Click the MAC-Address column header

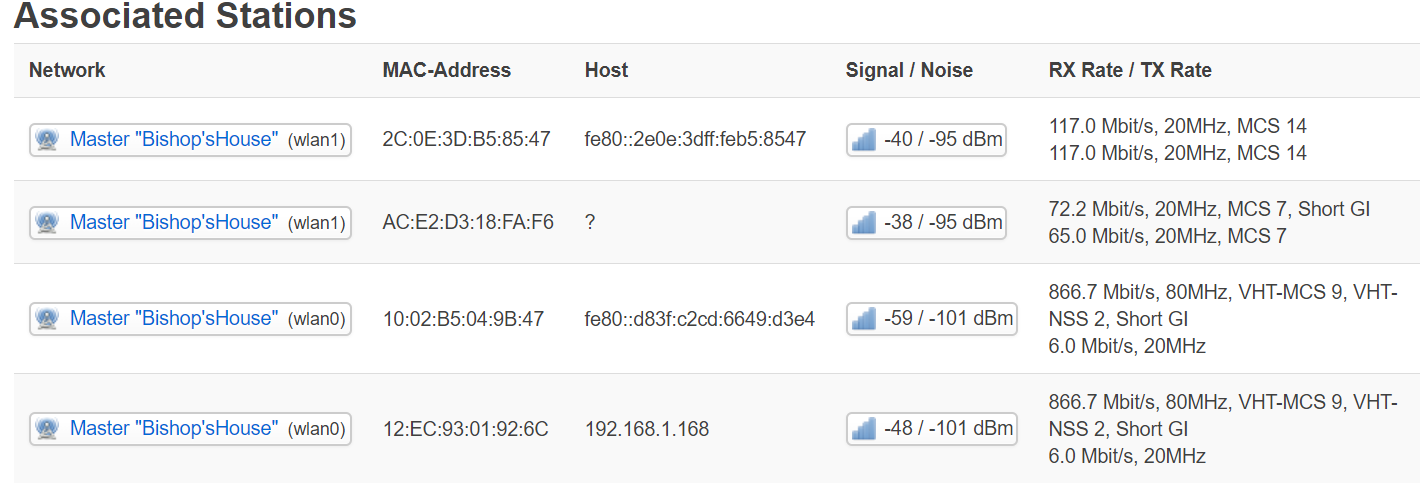(446, 70)
